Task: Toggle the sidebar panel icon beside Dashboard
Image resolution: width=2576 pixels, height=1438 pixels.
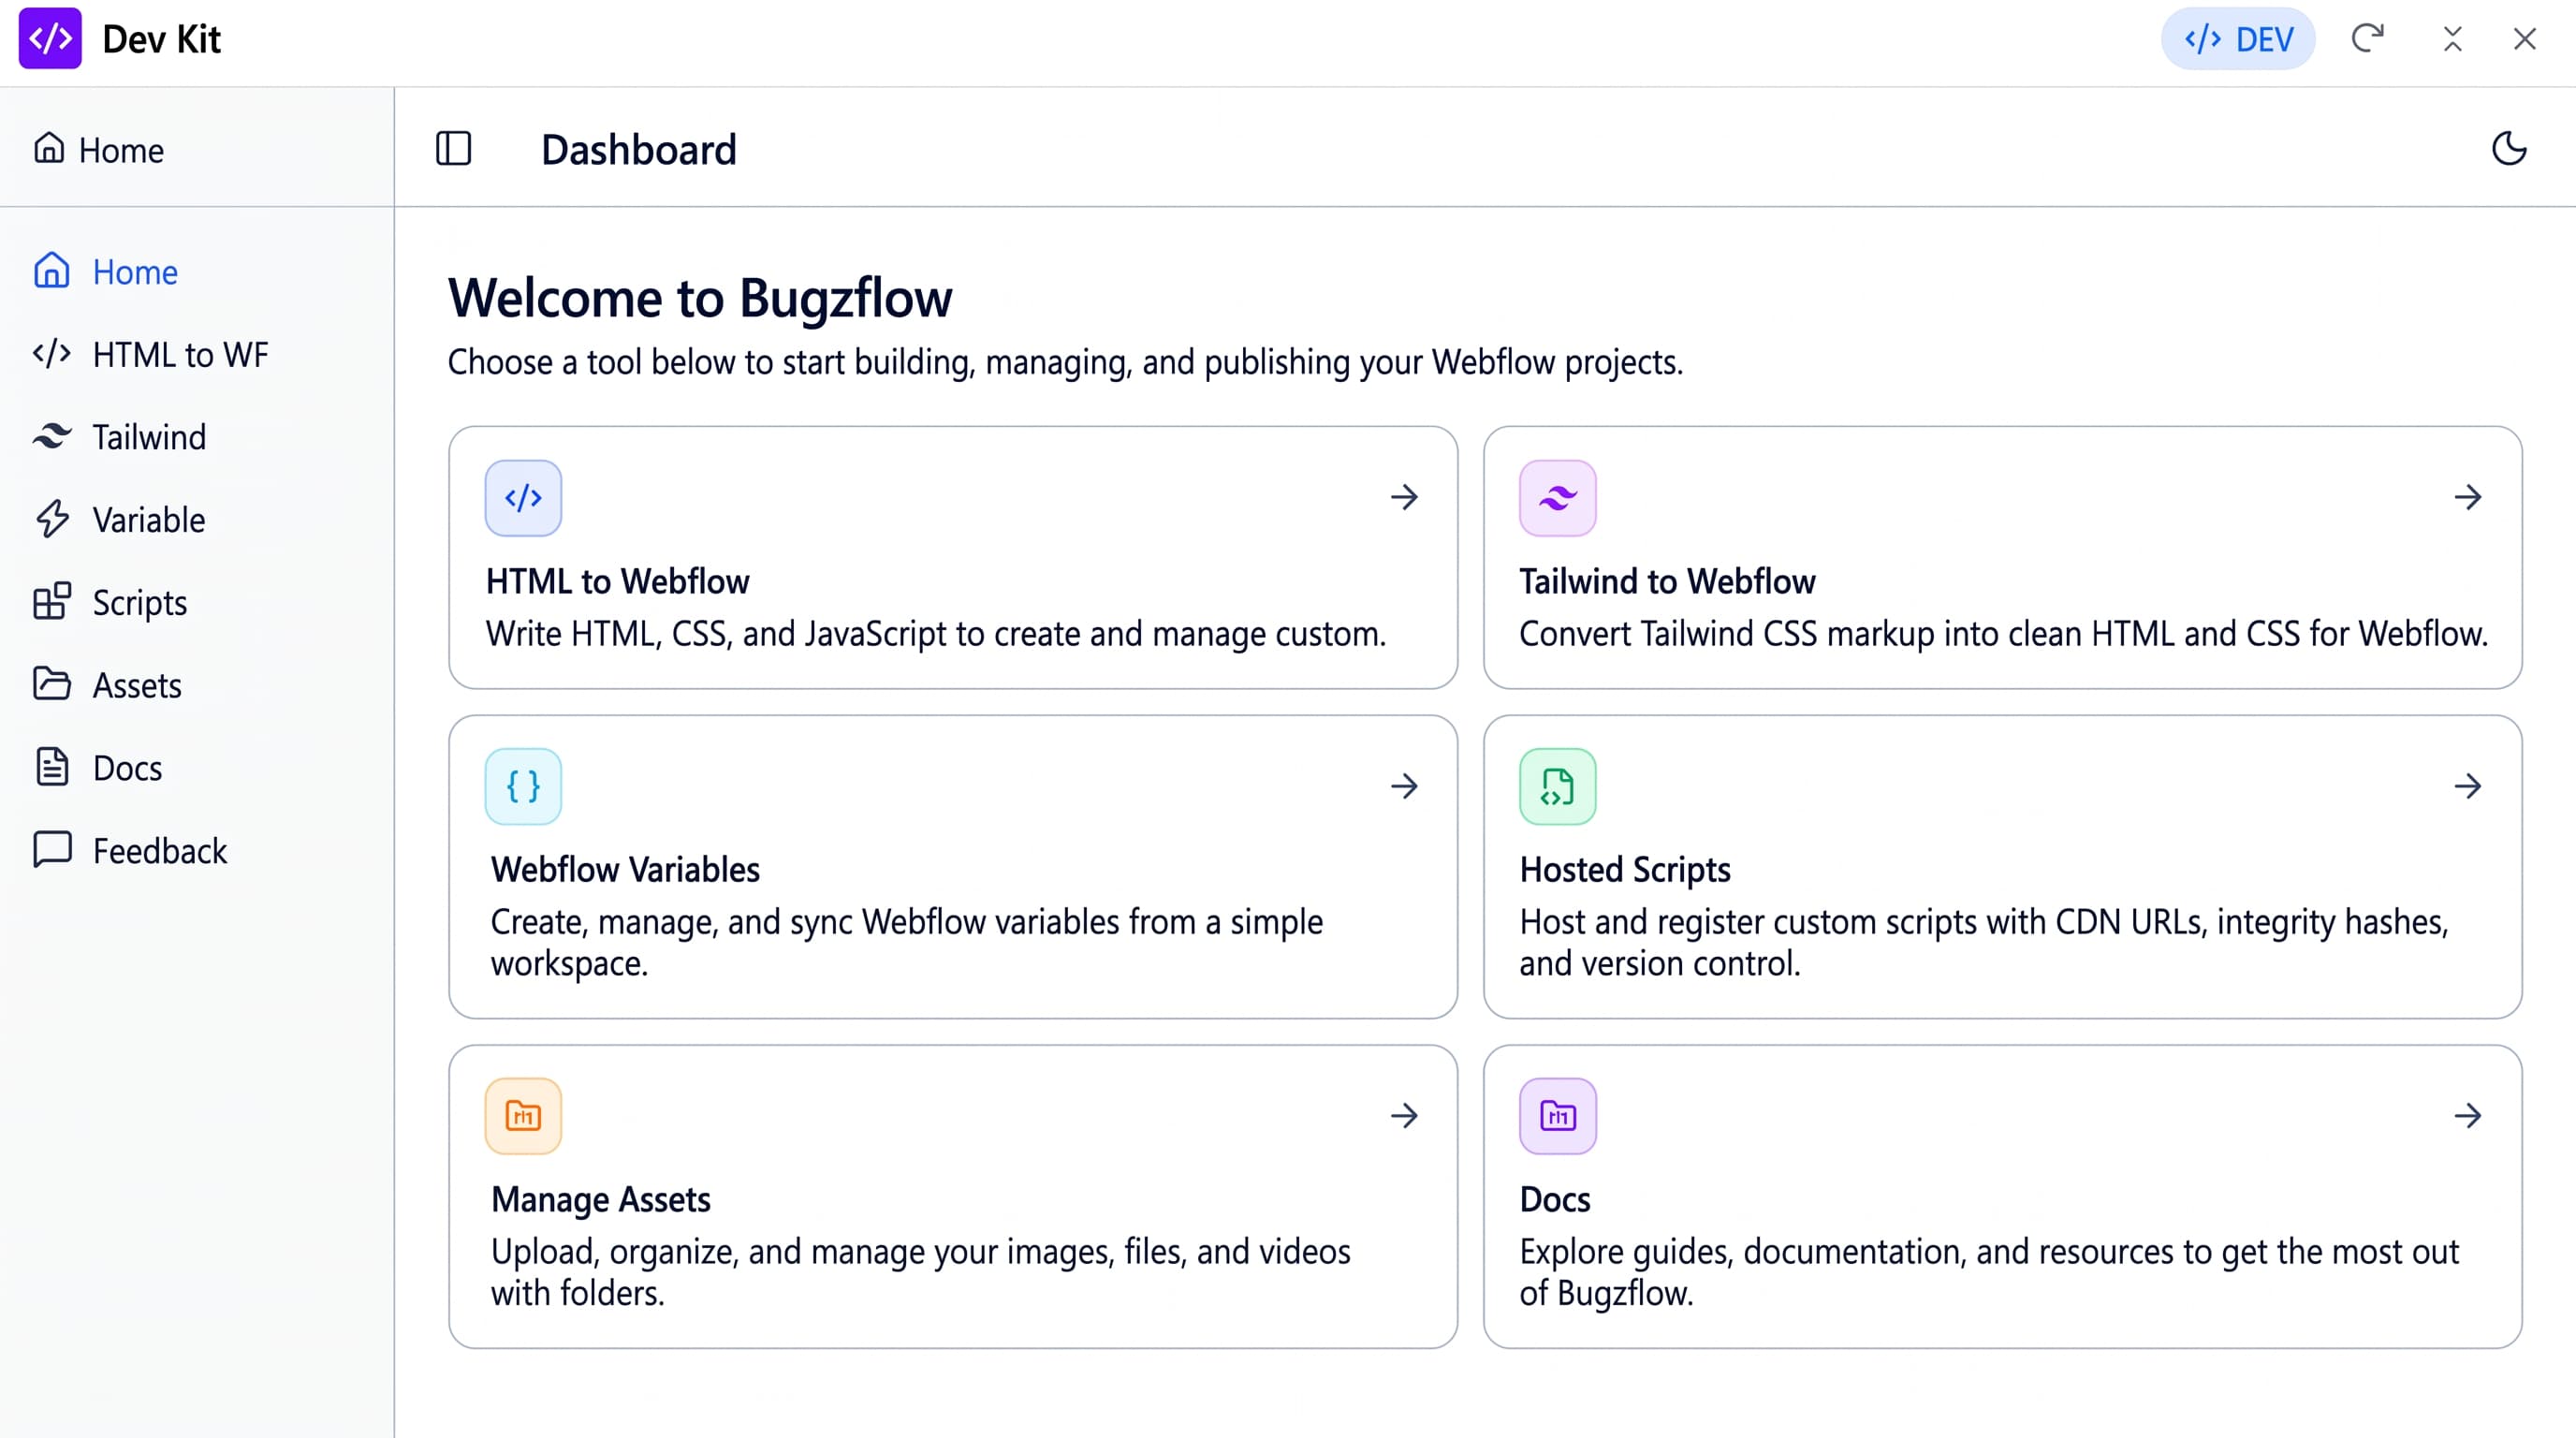Action: pos(453,149)
